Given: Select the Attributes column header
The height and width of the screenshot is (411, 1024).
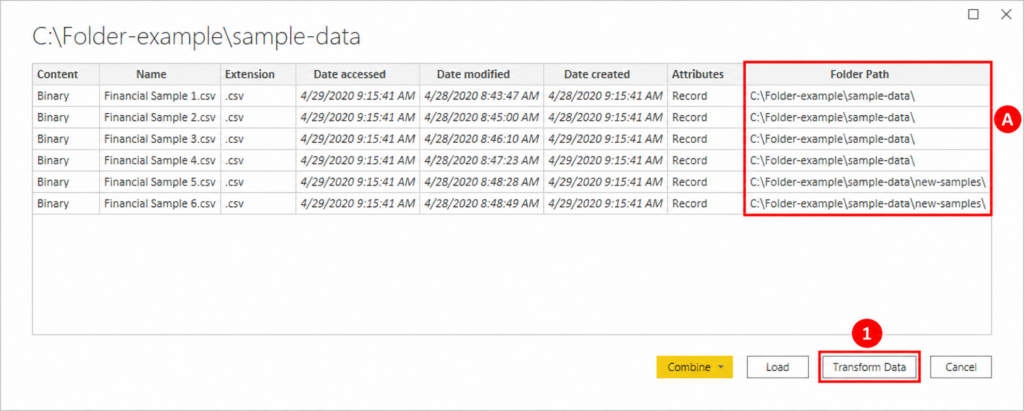Looking at the screenshot, I should click(x=705, y=74).
